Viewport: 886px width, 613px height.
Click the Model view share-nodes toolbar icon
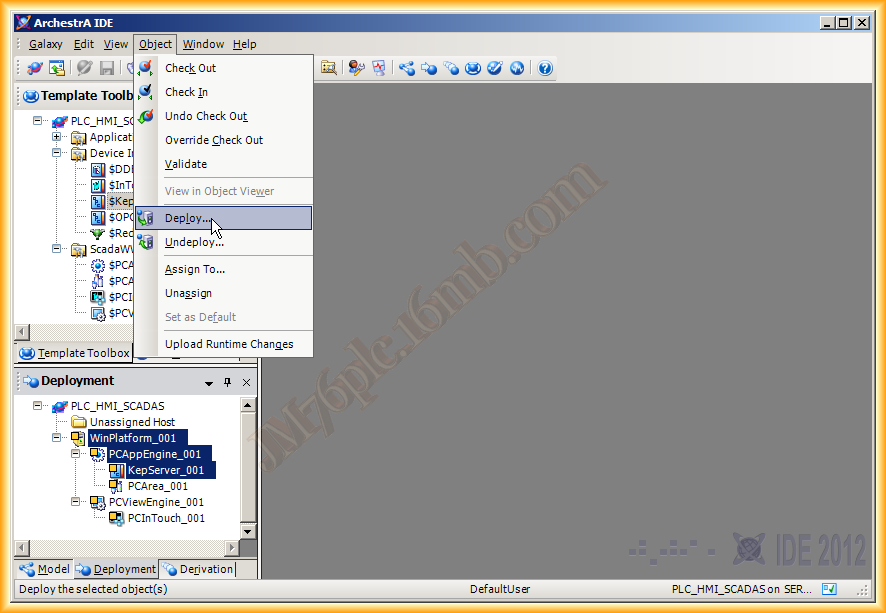click(406, 68)
